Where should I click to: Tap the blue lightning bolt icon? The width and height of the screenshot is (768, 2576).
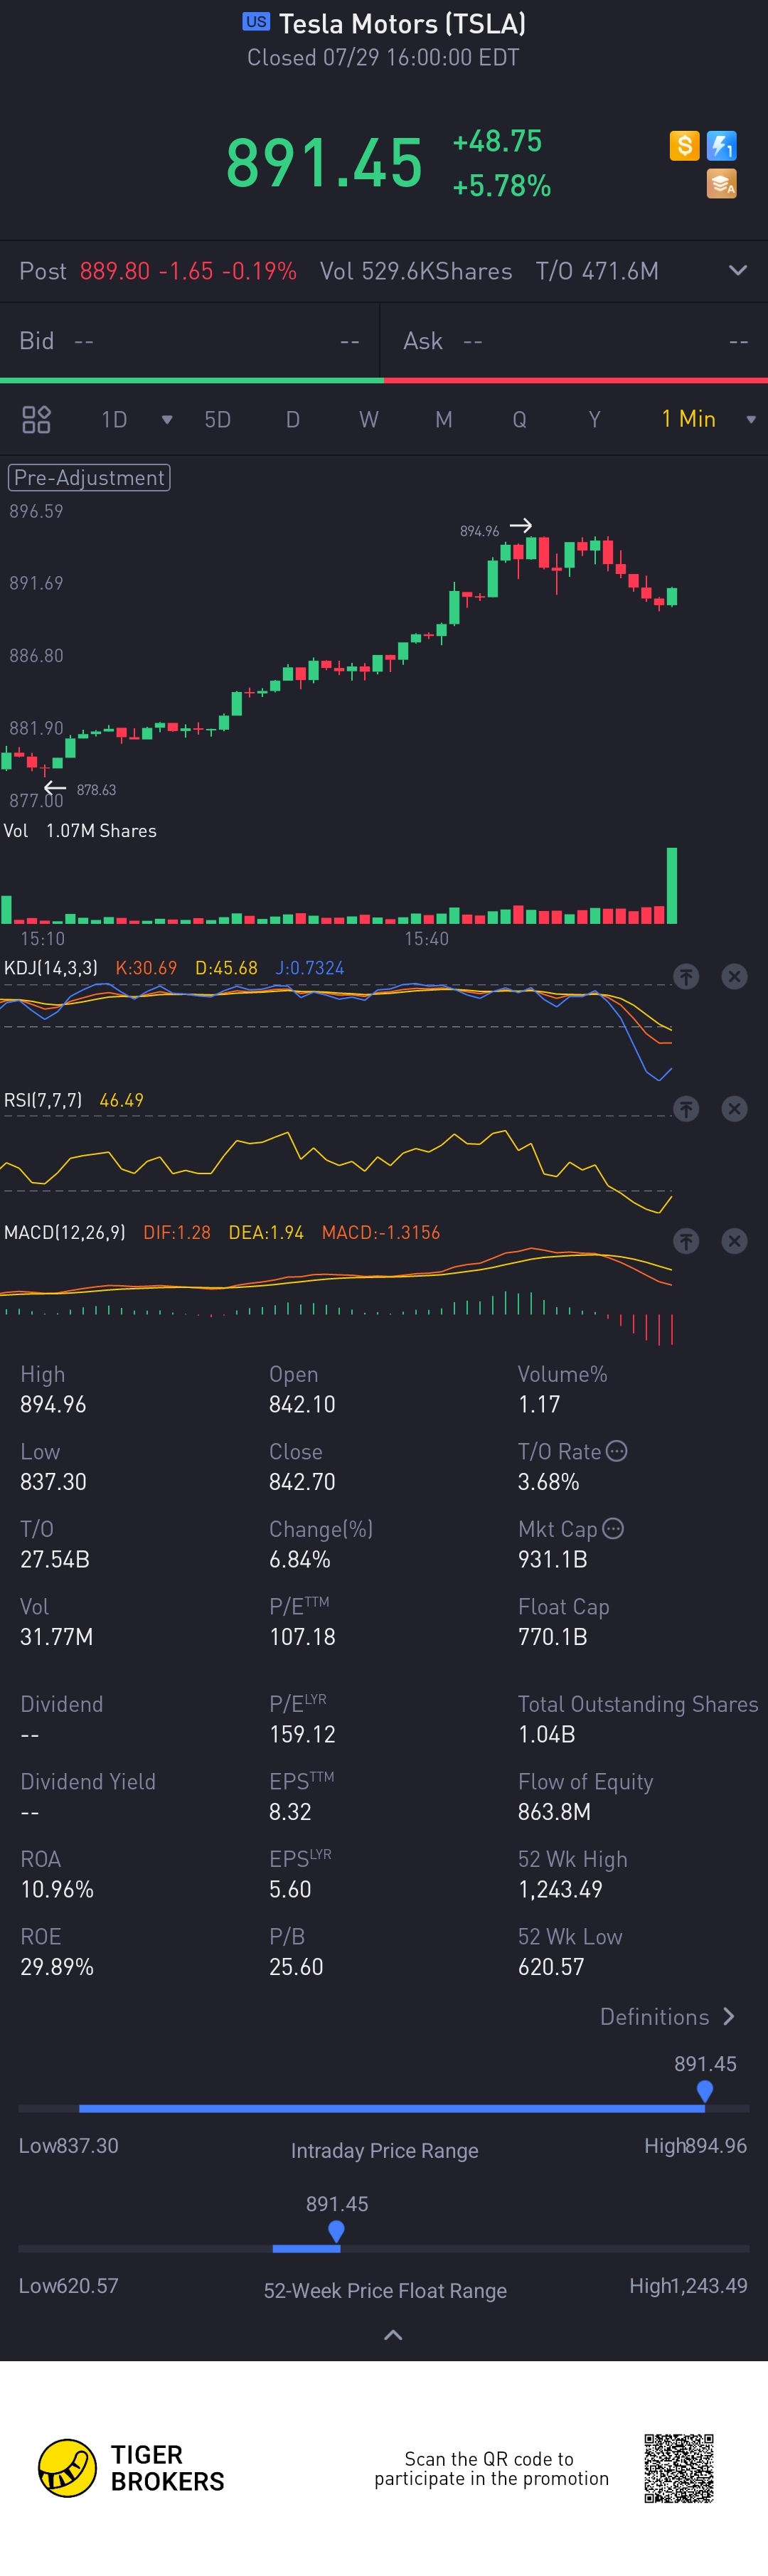pos(722,146)
